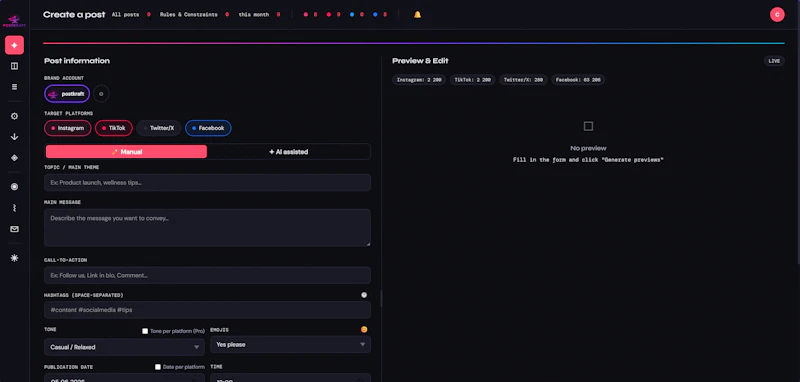Viewport: 800px width, 382px height.
Task: Click the Instagram: 2 200 character limit chip
Action: point(419,80)
